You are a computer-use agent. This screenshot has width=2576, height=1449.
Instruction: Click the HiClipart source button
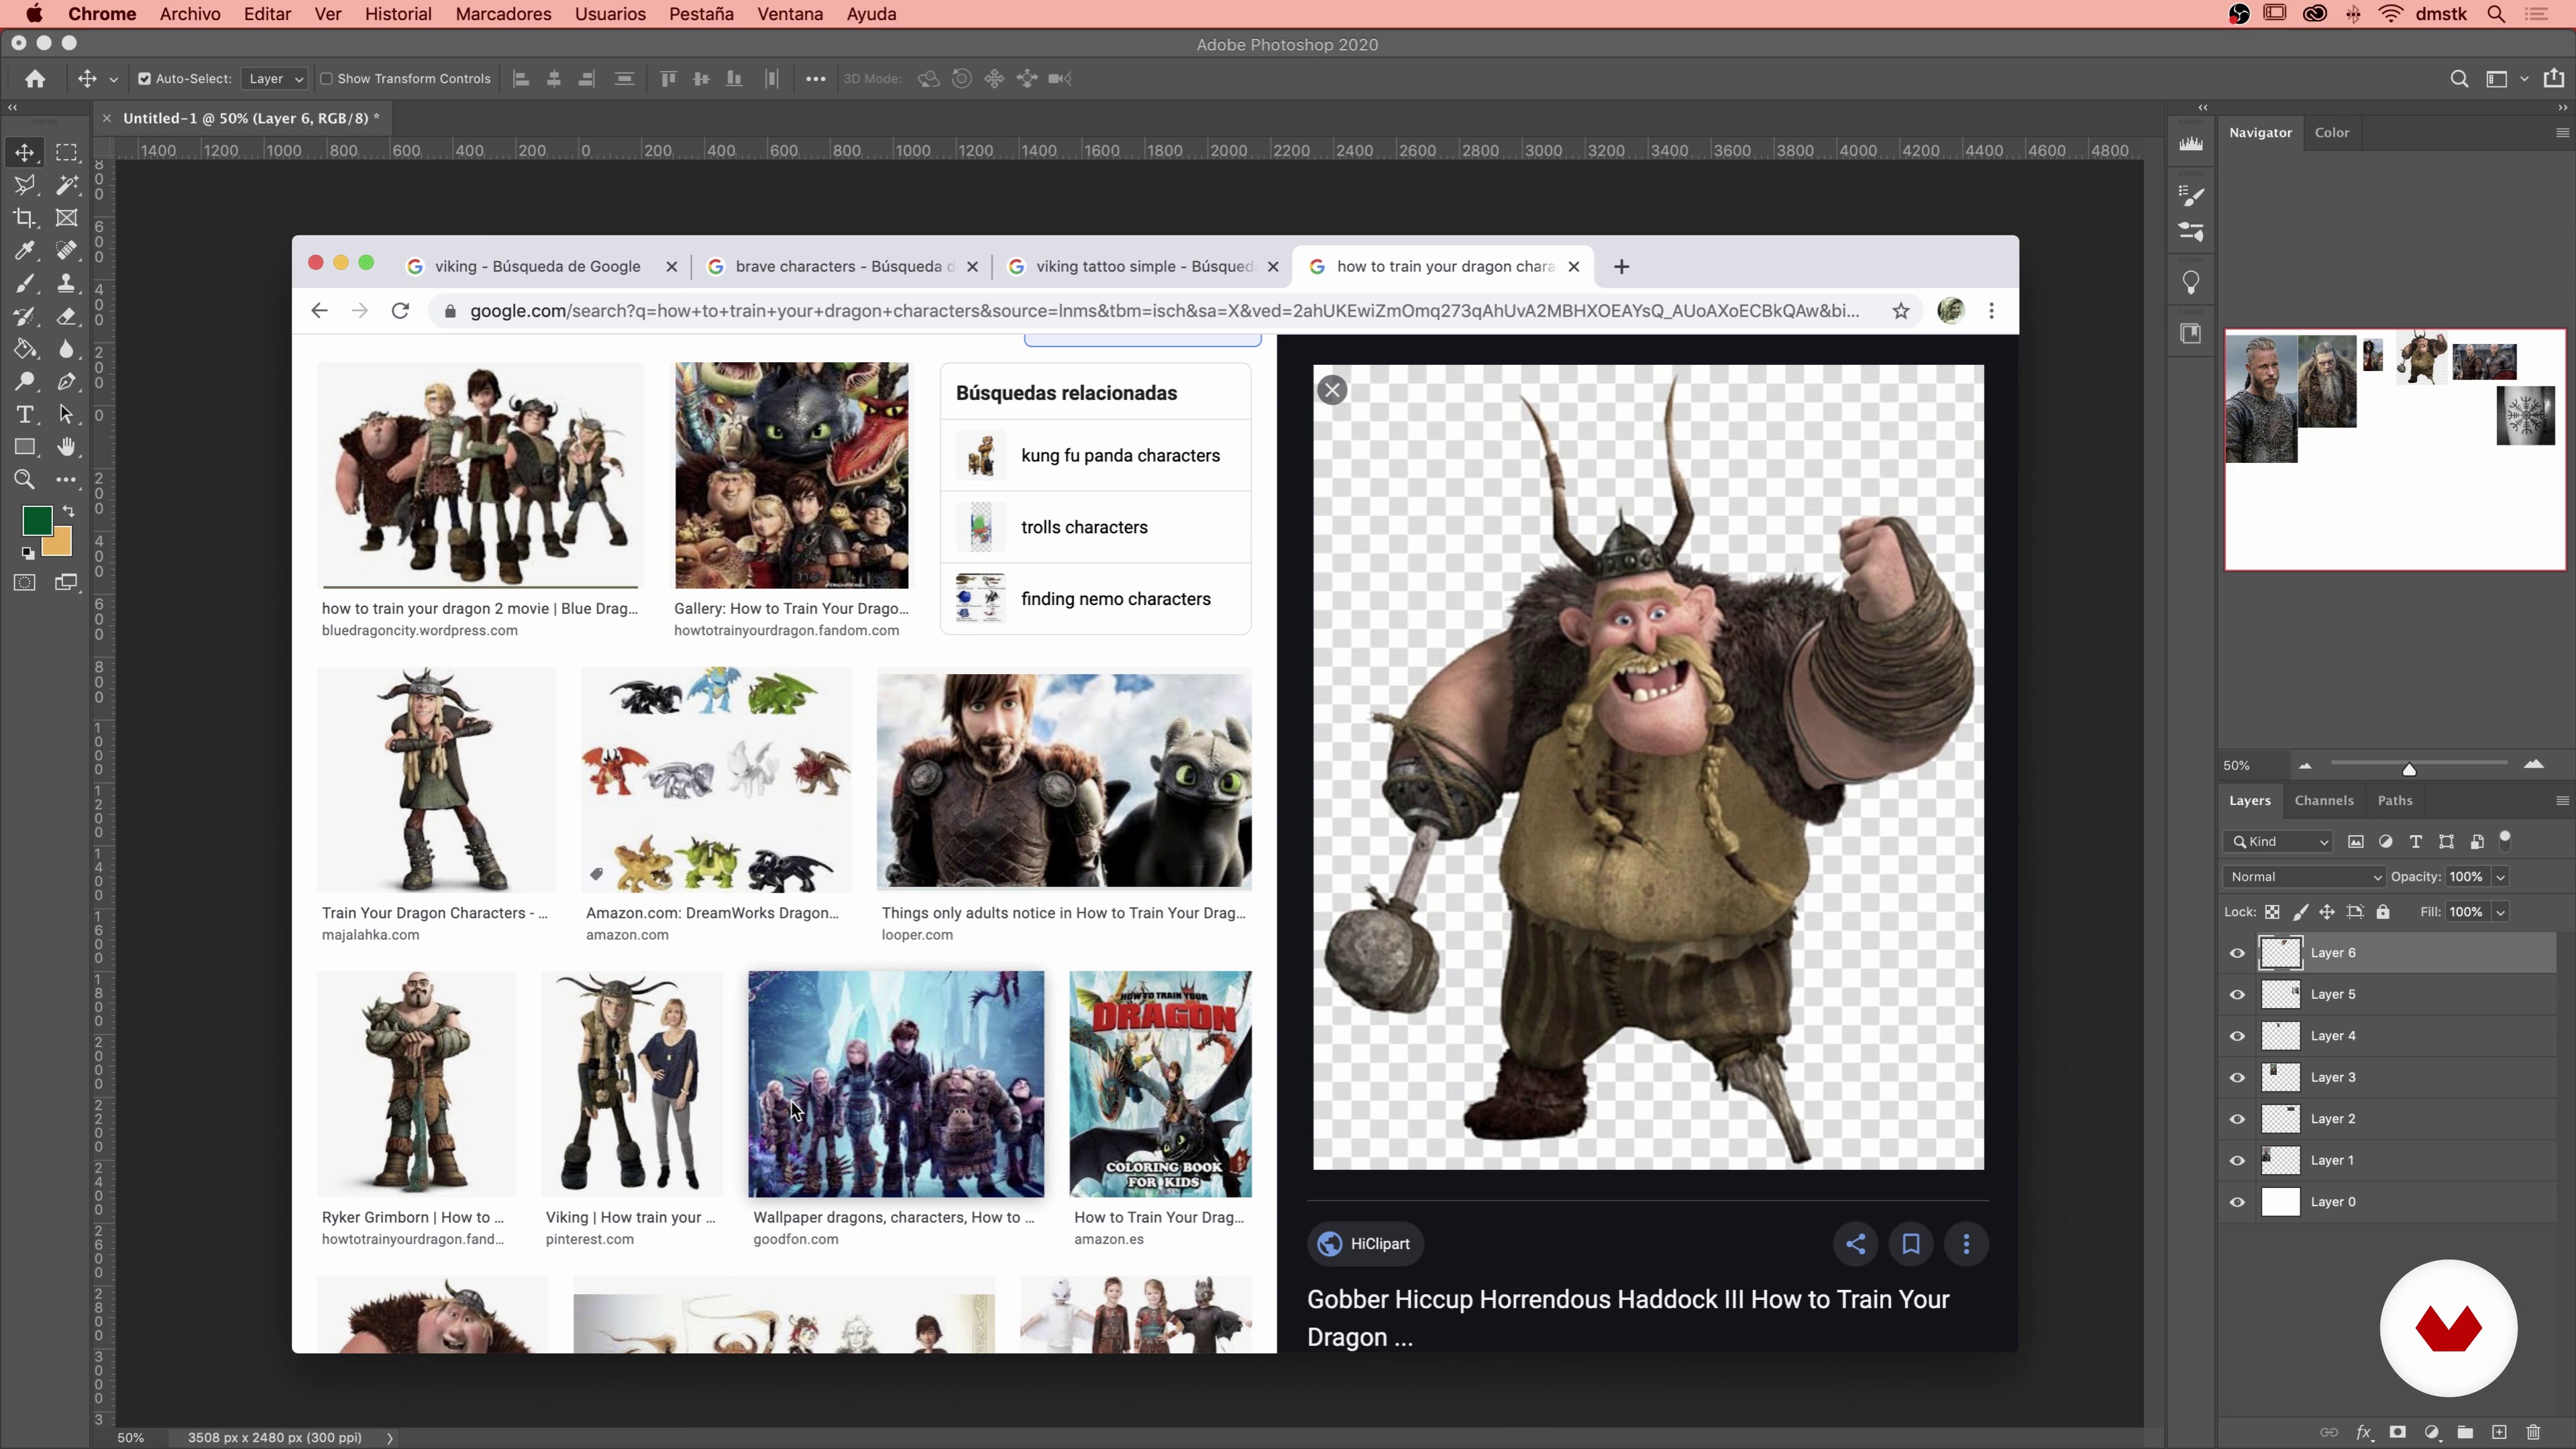(1365, 1244)
